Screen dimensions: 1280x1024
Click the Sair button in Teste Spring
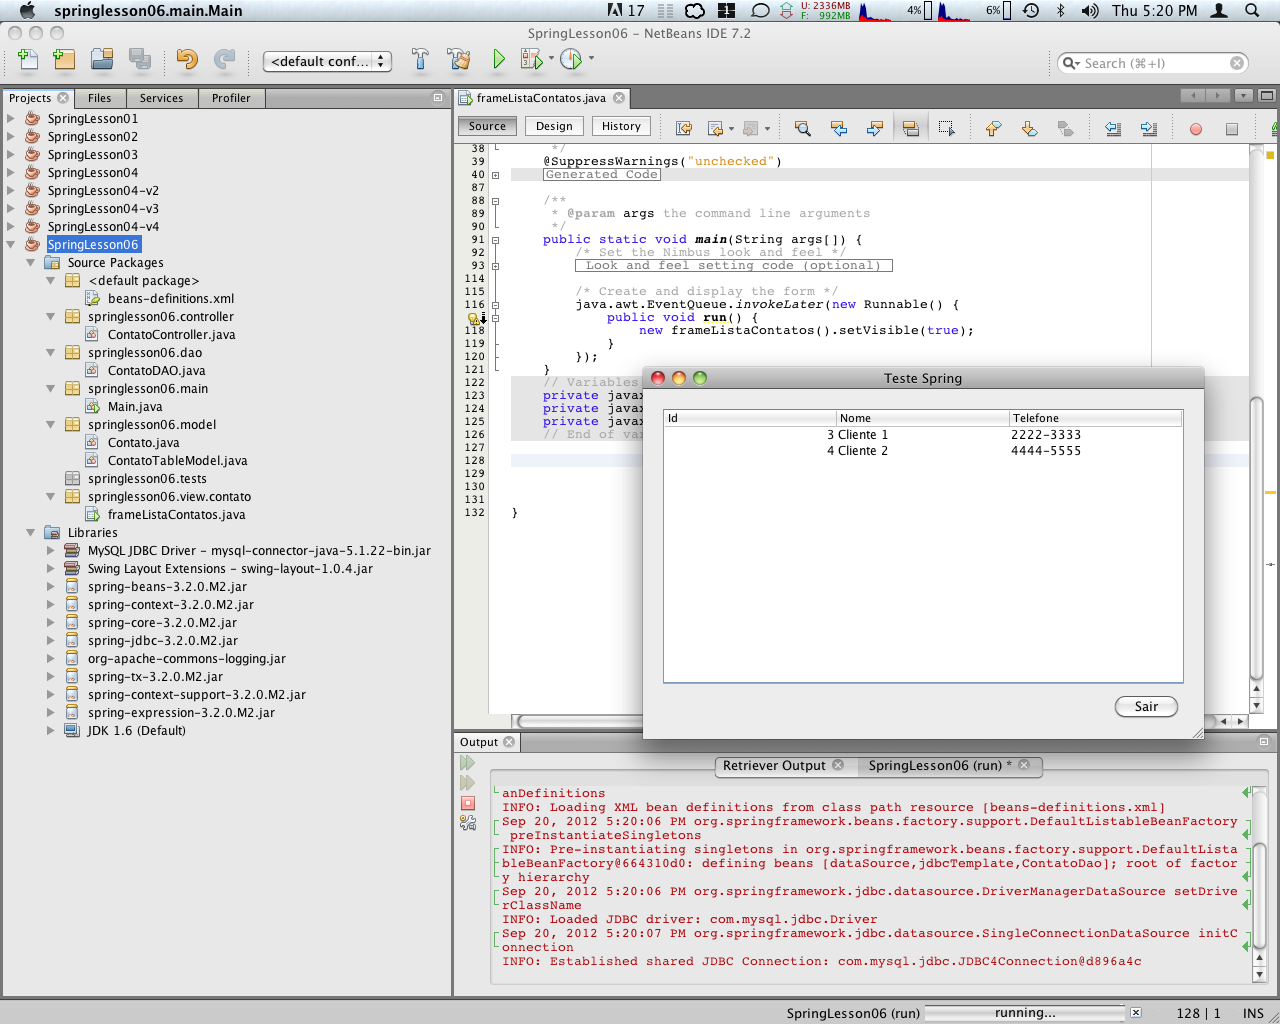[1146, 706]
